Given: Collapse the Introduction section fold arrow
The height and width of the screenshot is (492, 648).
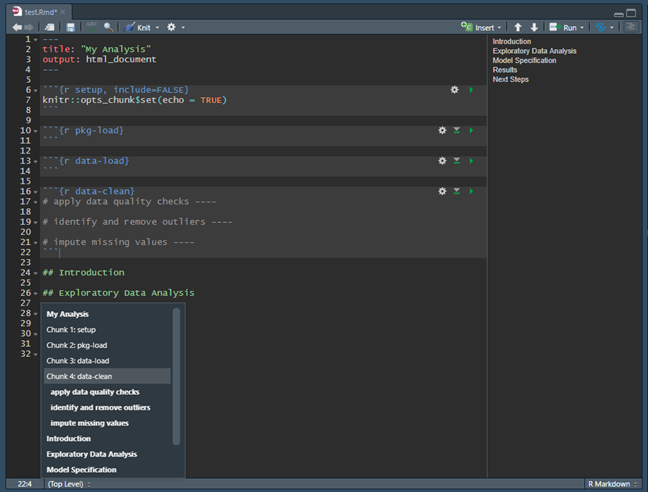Looking at the screenshot, I should point(36,272).
